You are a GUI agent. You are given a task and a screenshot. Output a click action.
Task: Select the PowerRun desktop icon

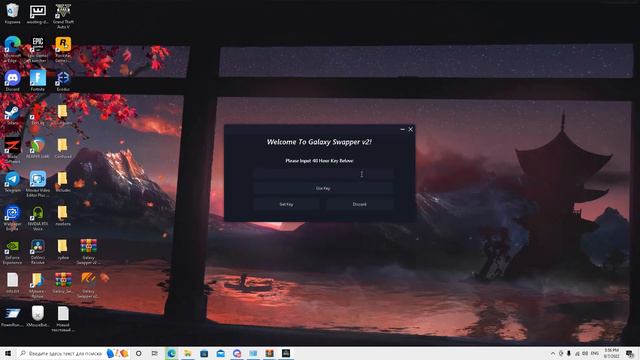13,316
